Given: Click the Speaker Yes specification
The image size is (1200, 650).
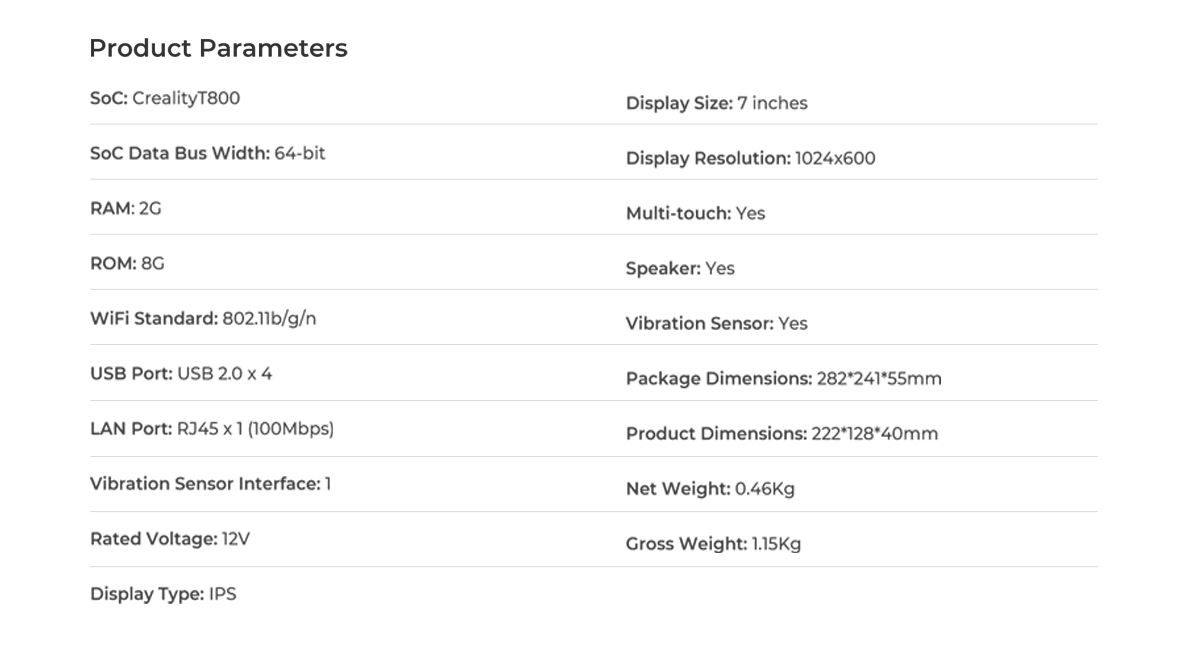Looking at the screenshot, I should point(680,268).
